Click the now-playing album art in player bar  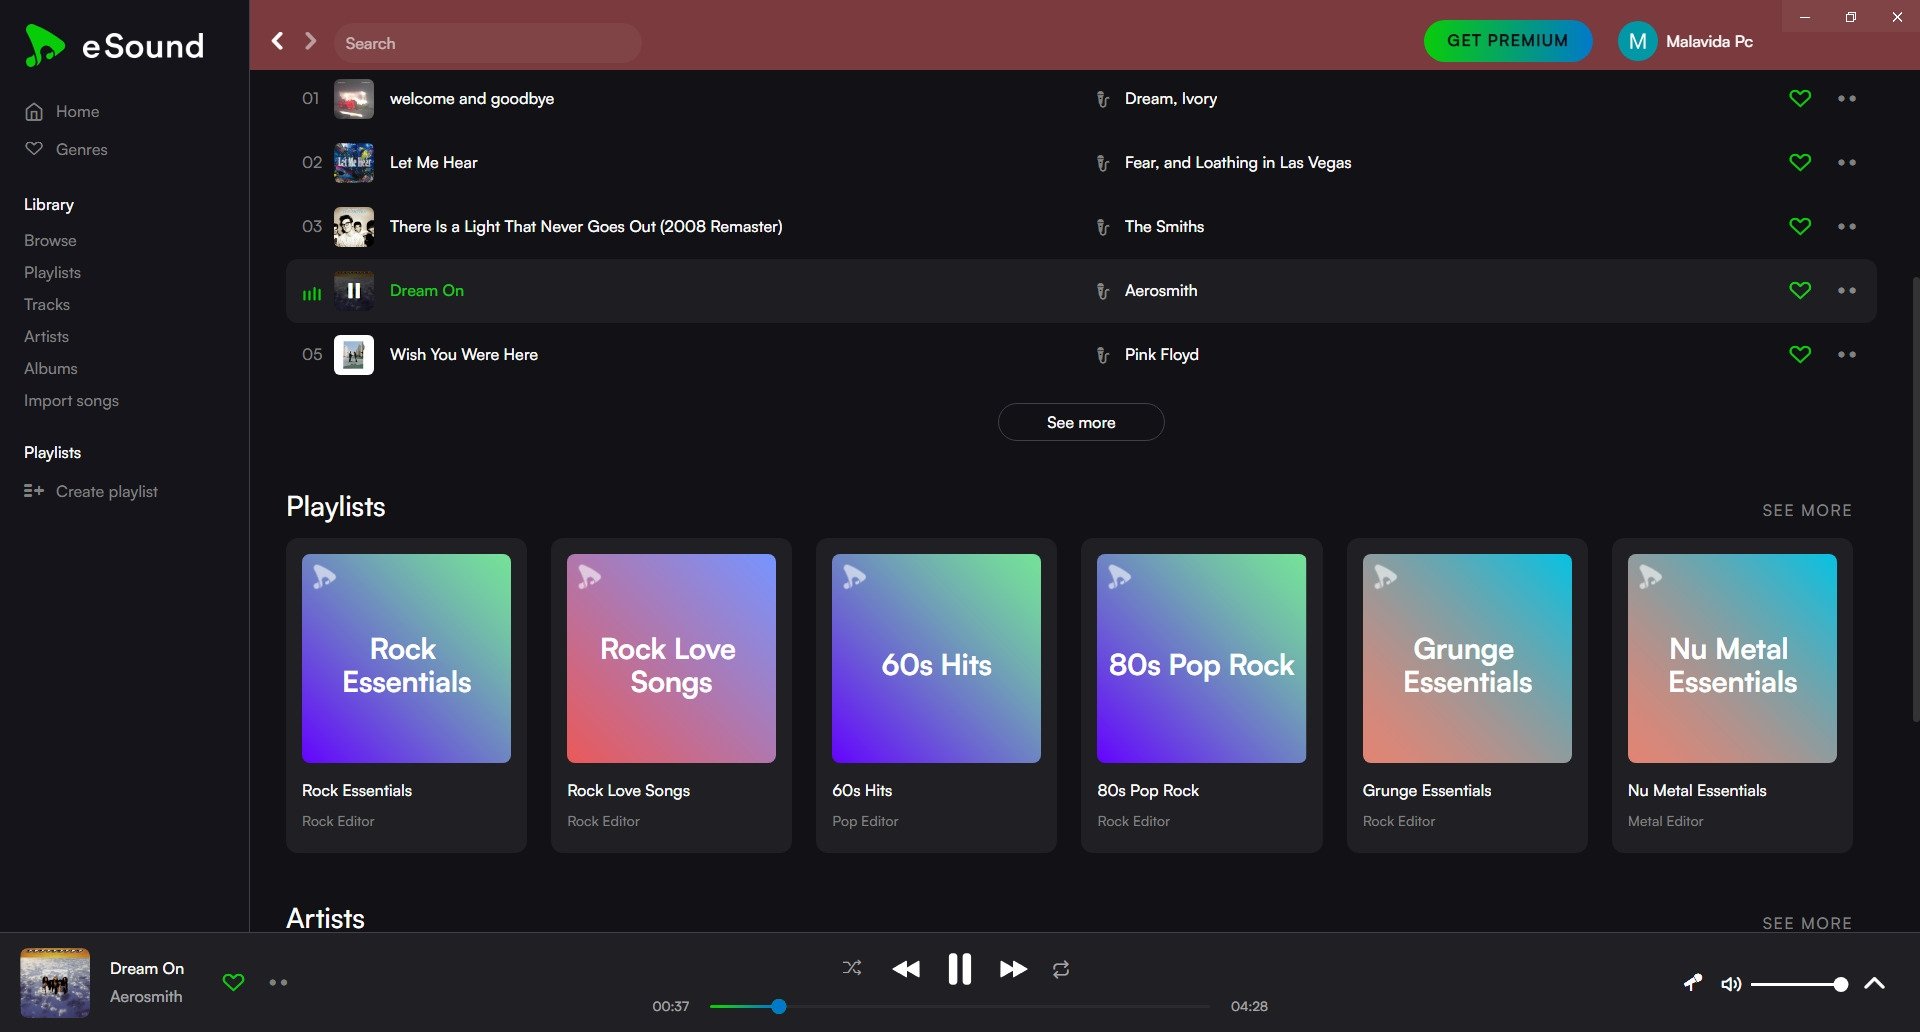(x=55, y=983)
